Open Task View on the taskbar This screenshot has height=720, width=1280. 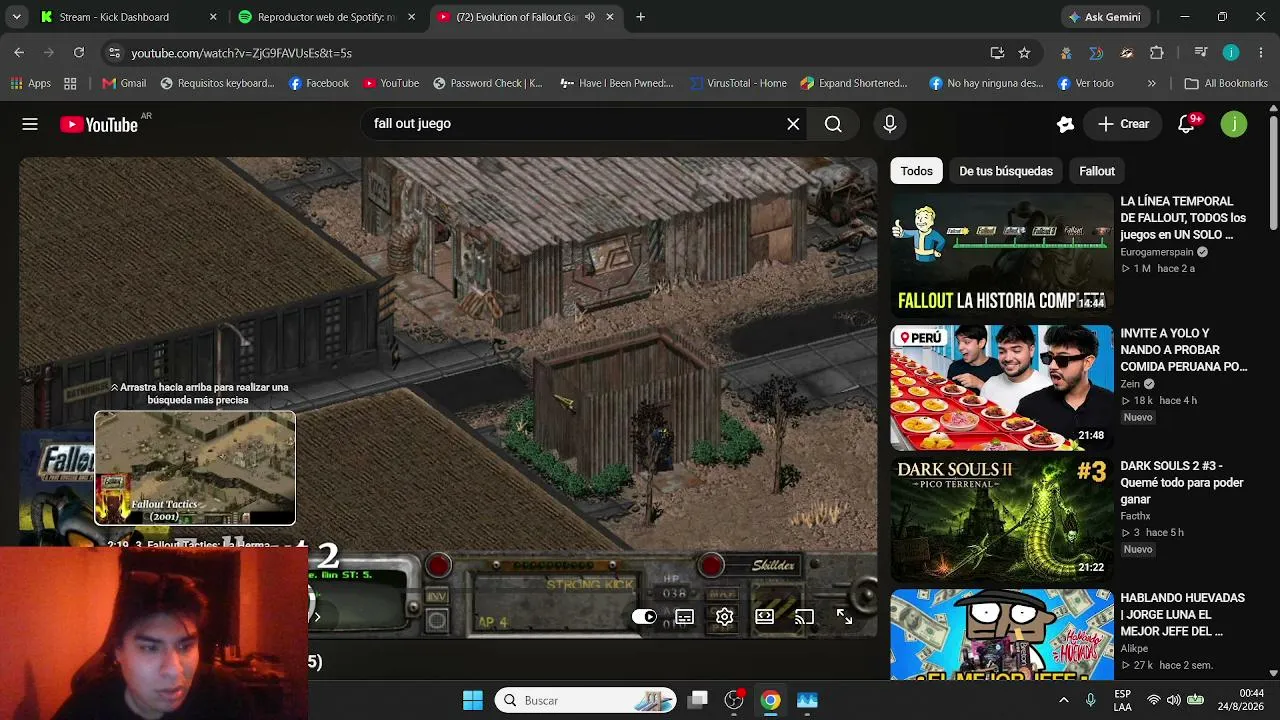698,700
